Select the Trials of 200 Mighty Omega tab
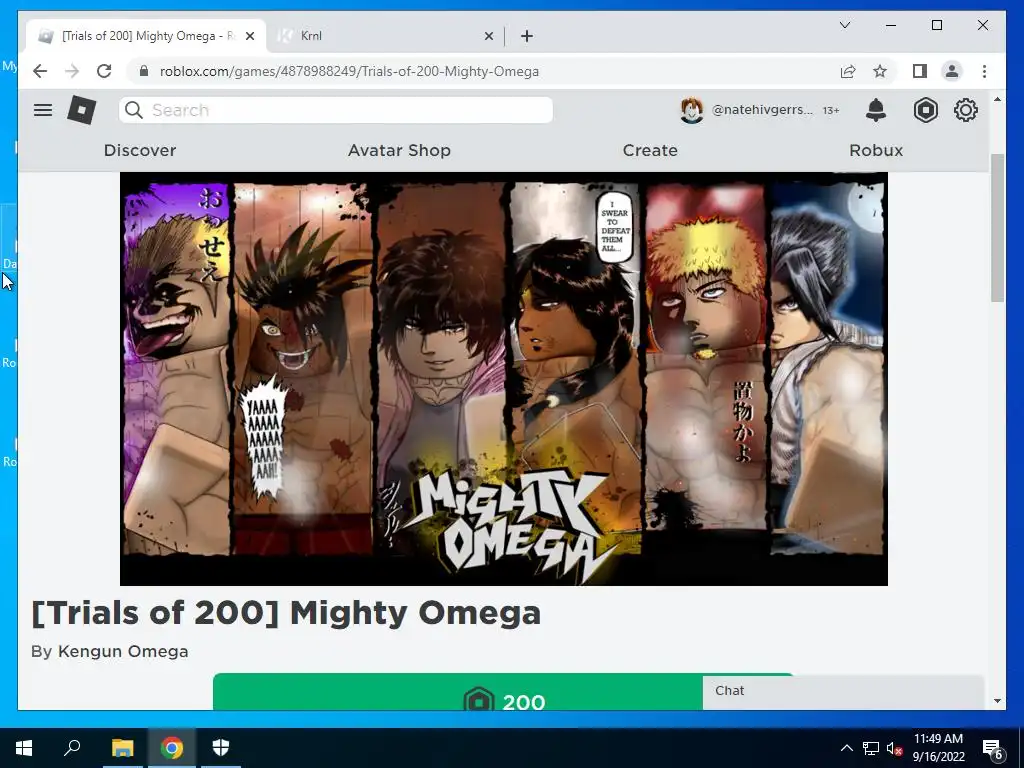The image size is (1024, 768). pos(146,36)
